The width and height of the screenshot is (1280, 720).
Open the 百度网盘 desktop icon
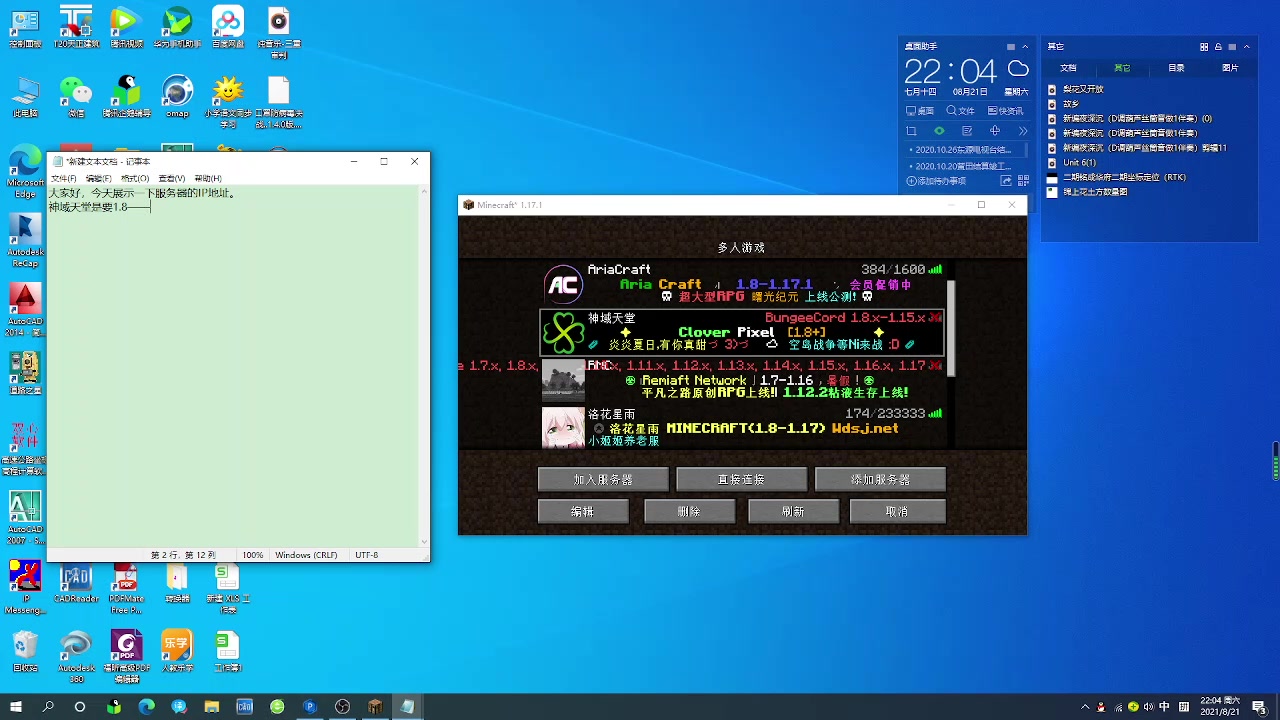coord(228,28)
